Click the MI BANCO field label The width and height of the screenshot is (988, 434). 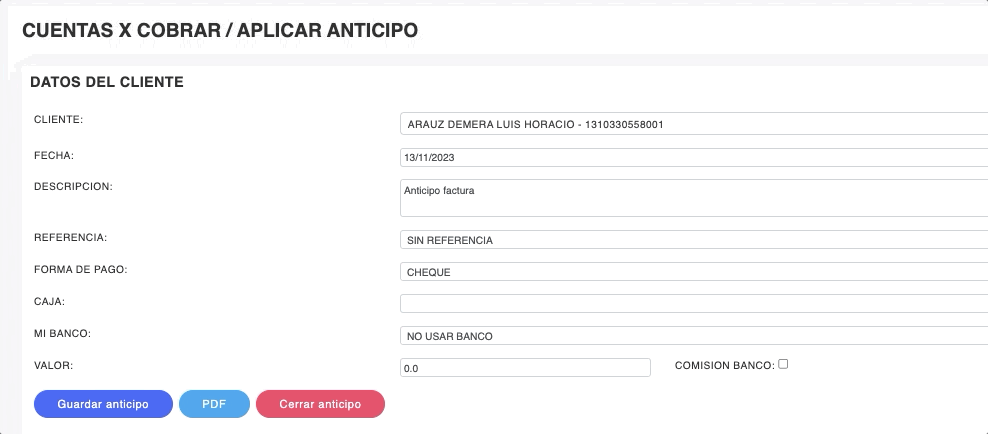[63, 333]
